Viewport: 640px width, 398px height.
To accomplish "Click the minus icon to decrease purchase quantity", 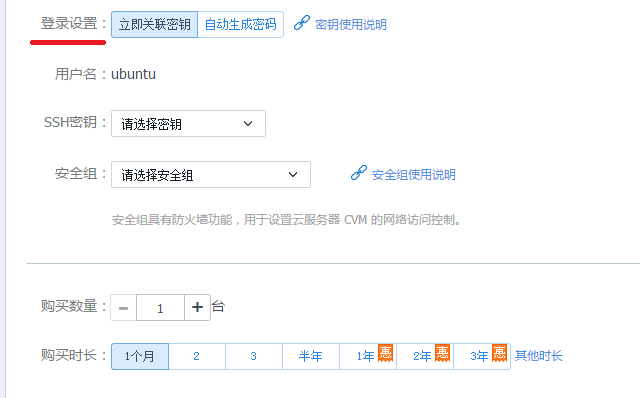I will pos(123,307).
